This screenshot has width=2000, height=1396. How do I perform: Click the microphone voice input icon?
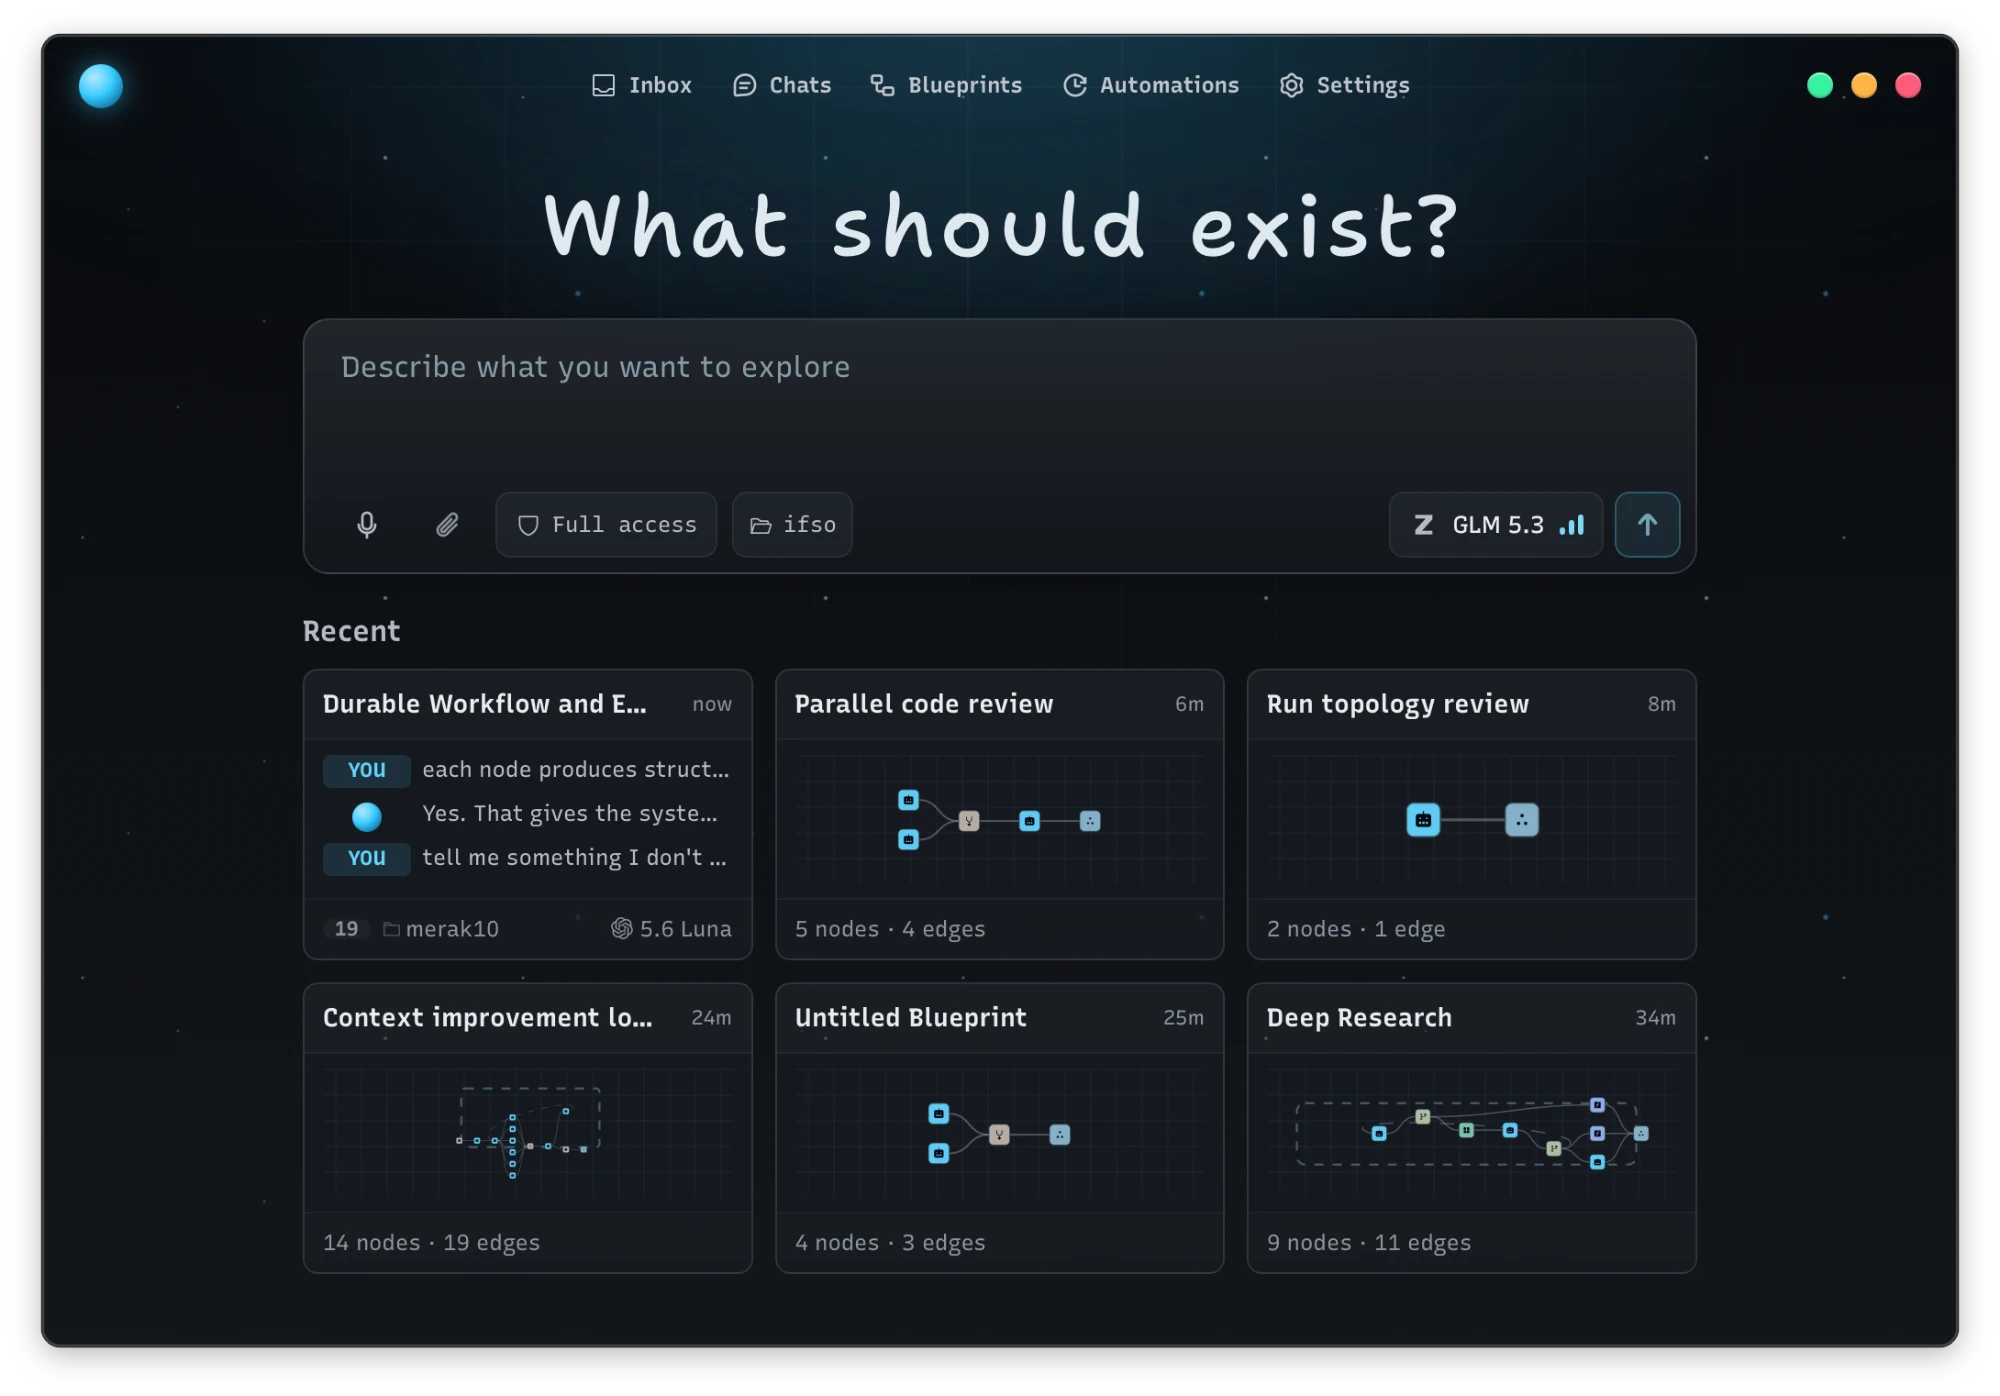click(367, 525)
